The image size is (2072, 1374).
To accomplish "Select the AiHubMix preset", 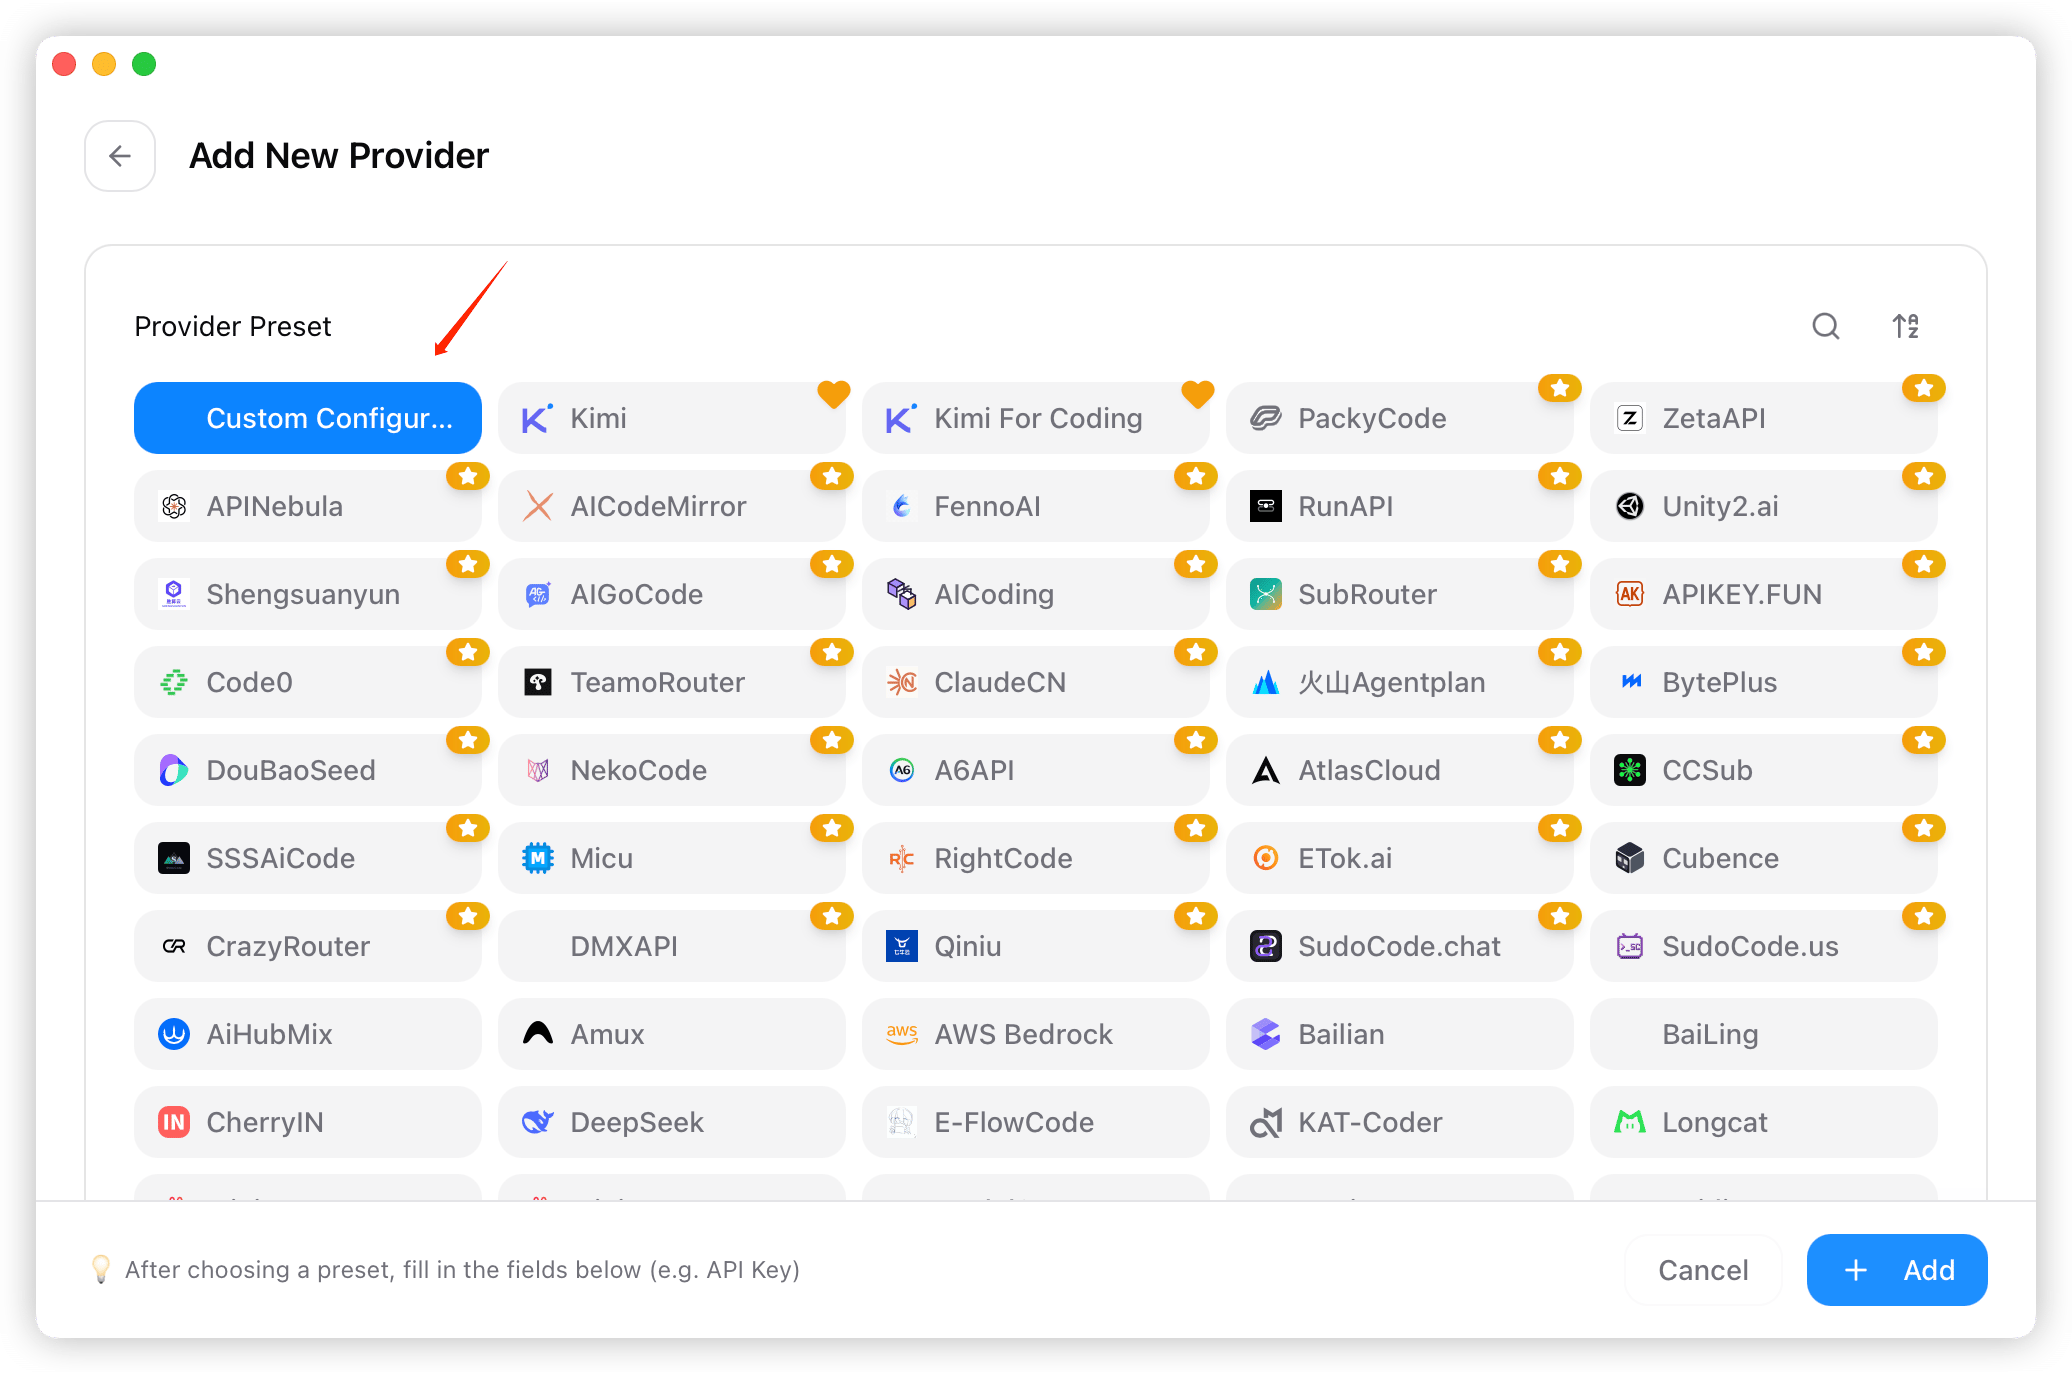I will tap(308, 1034).
